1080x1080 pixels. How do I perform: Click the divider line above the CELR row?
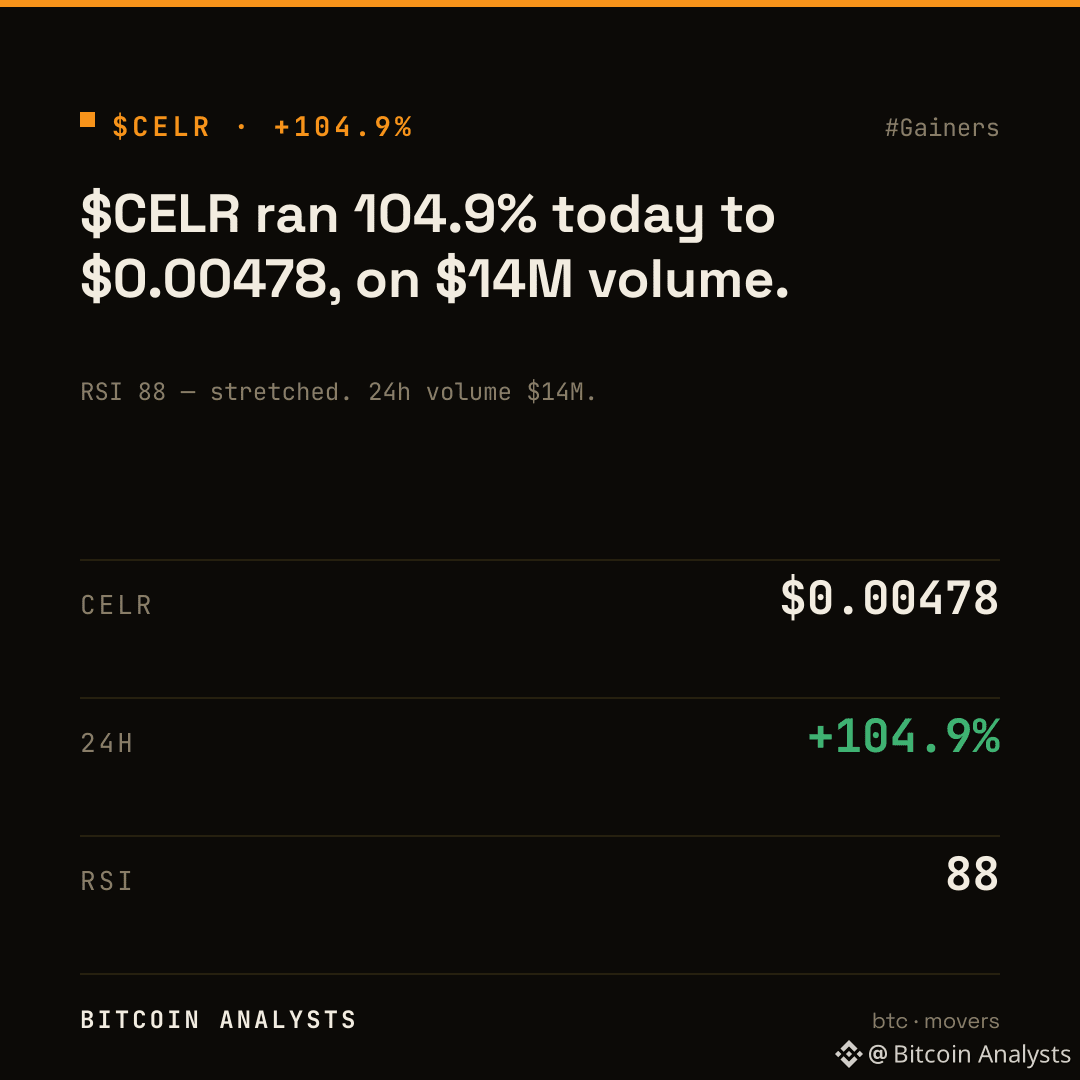click(540, 560)
